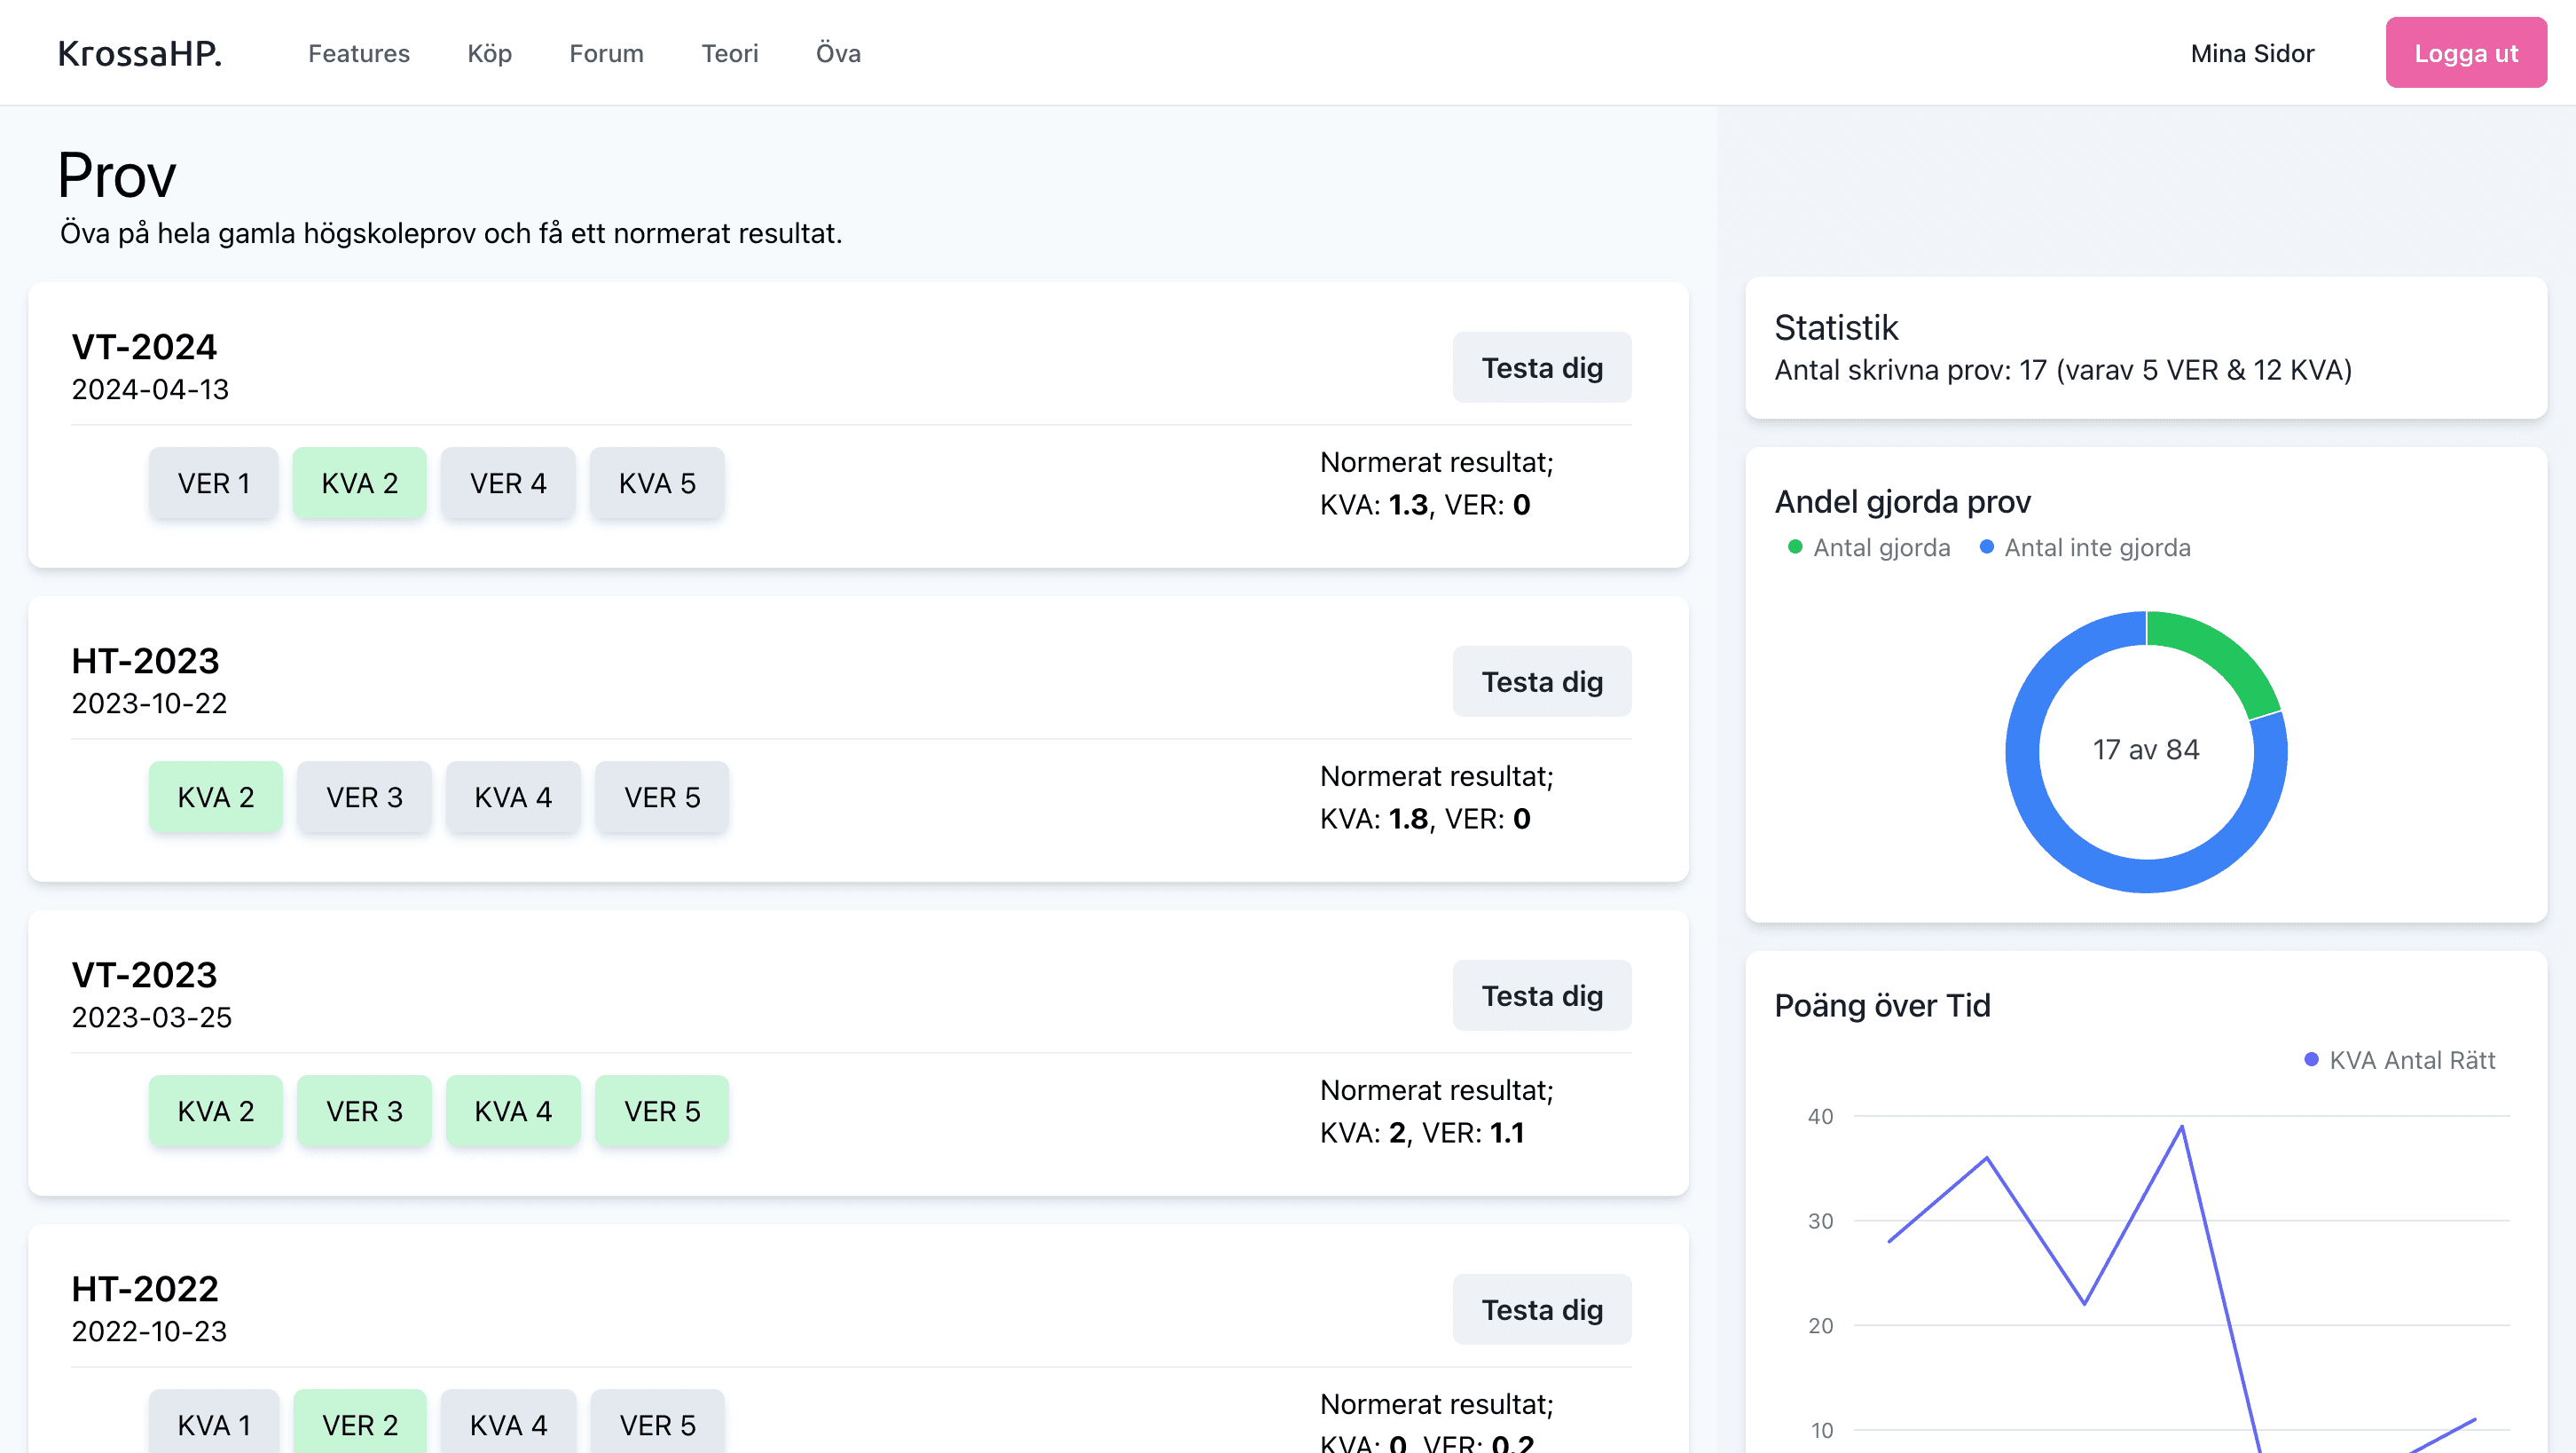2576x1453 pixels.
Task: Open VER 3 under HT-2023
Action: 364,797
